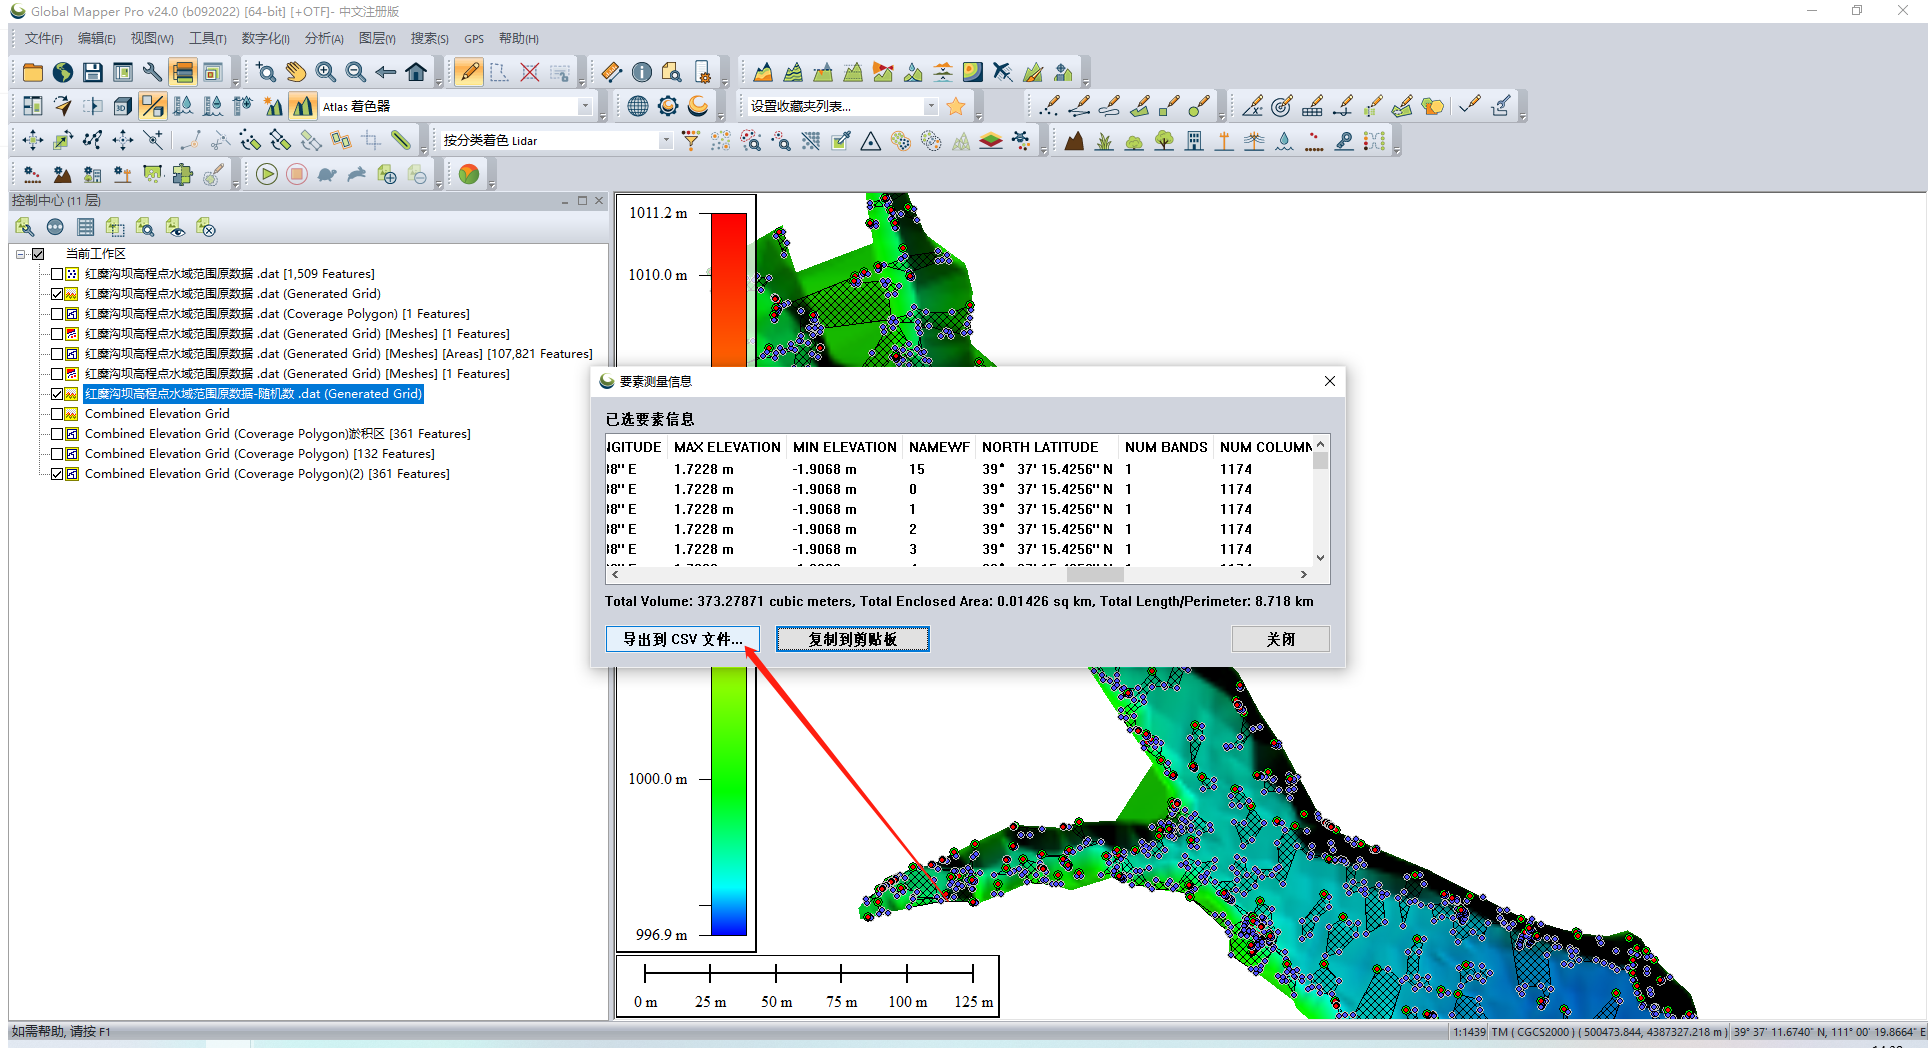1928x1048 pixels.
Task: Click the horizontal scrollbar thumb in the feature table
Action: click(1095, 574)
